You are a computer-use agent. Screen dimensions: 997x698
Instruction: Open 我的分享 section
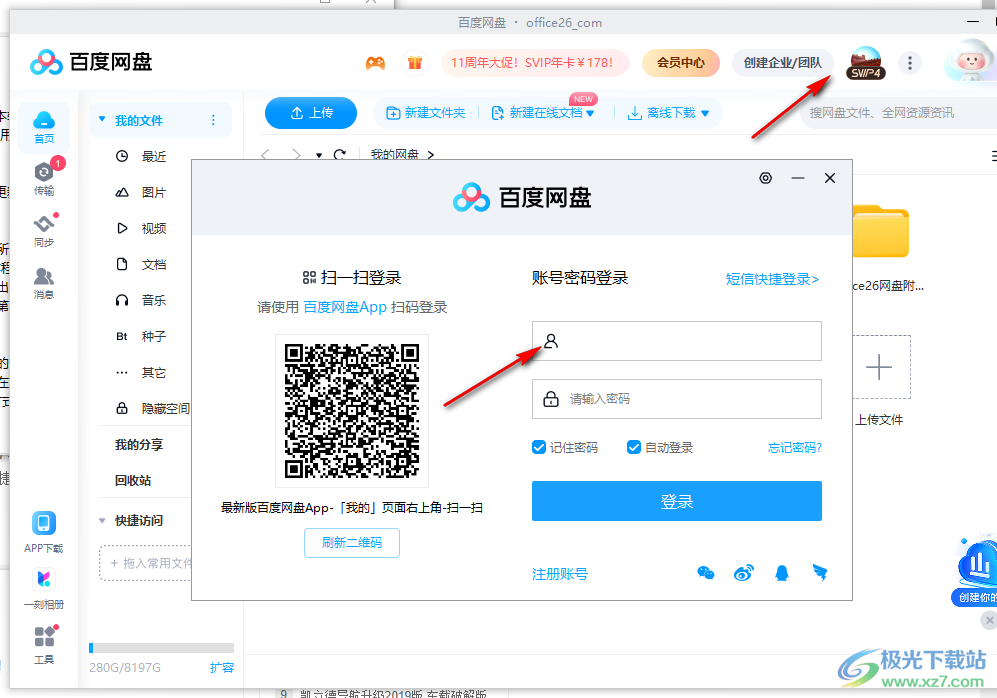(x=139, y=444)
